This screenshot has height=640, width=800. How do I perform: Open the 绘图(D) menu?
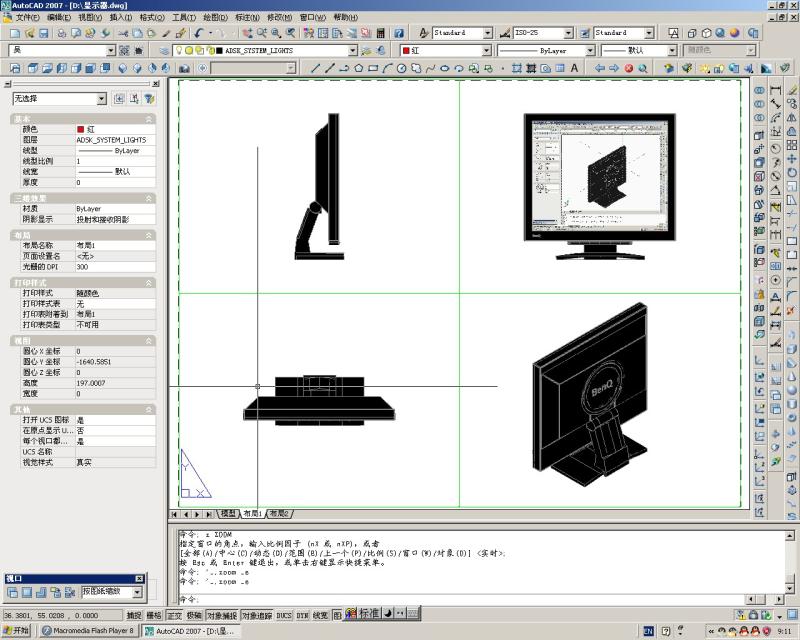tap(215, 17)
